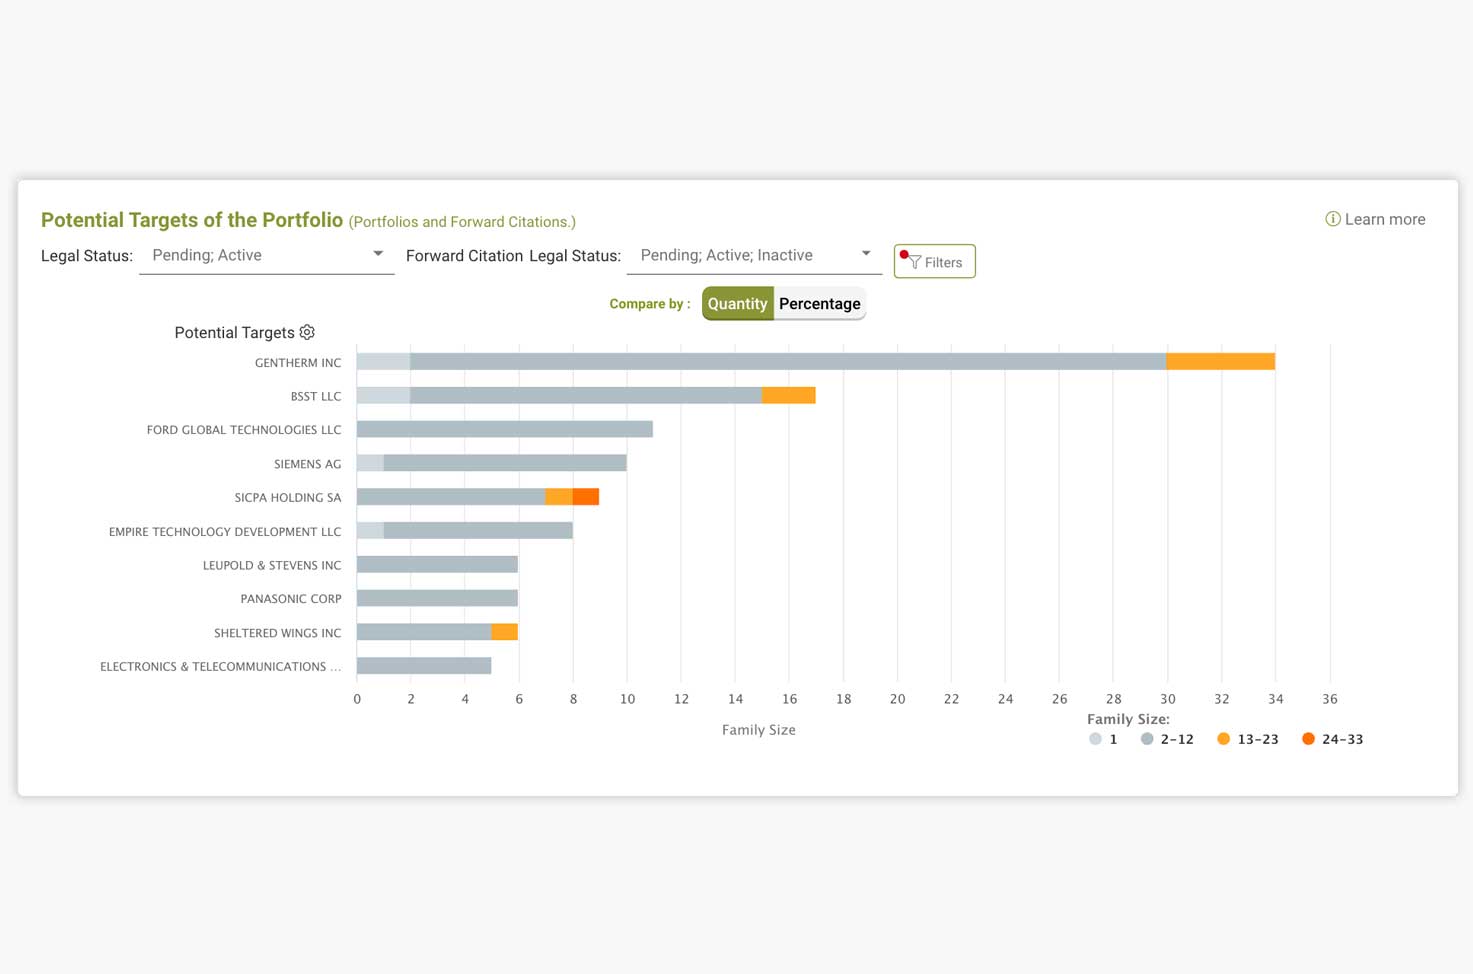Screen dimensions: 1473x974
Task: Open the Legal Status dropdown
Action: [267, 255]
